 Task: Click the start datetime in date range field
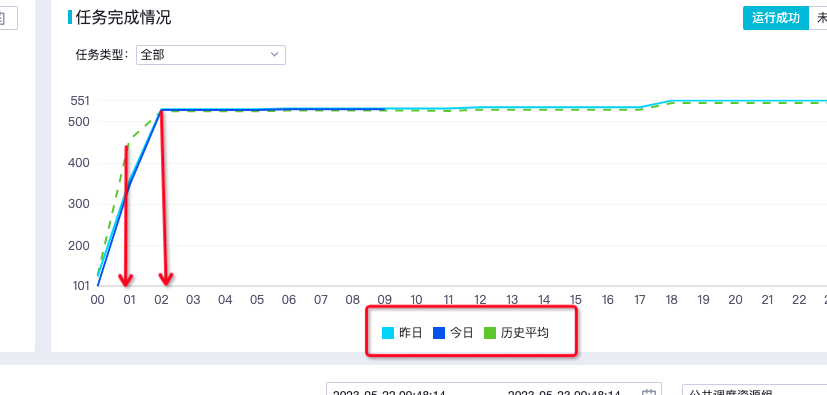click(389, 392)
